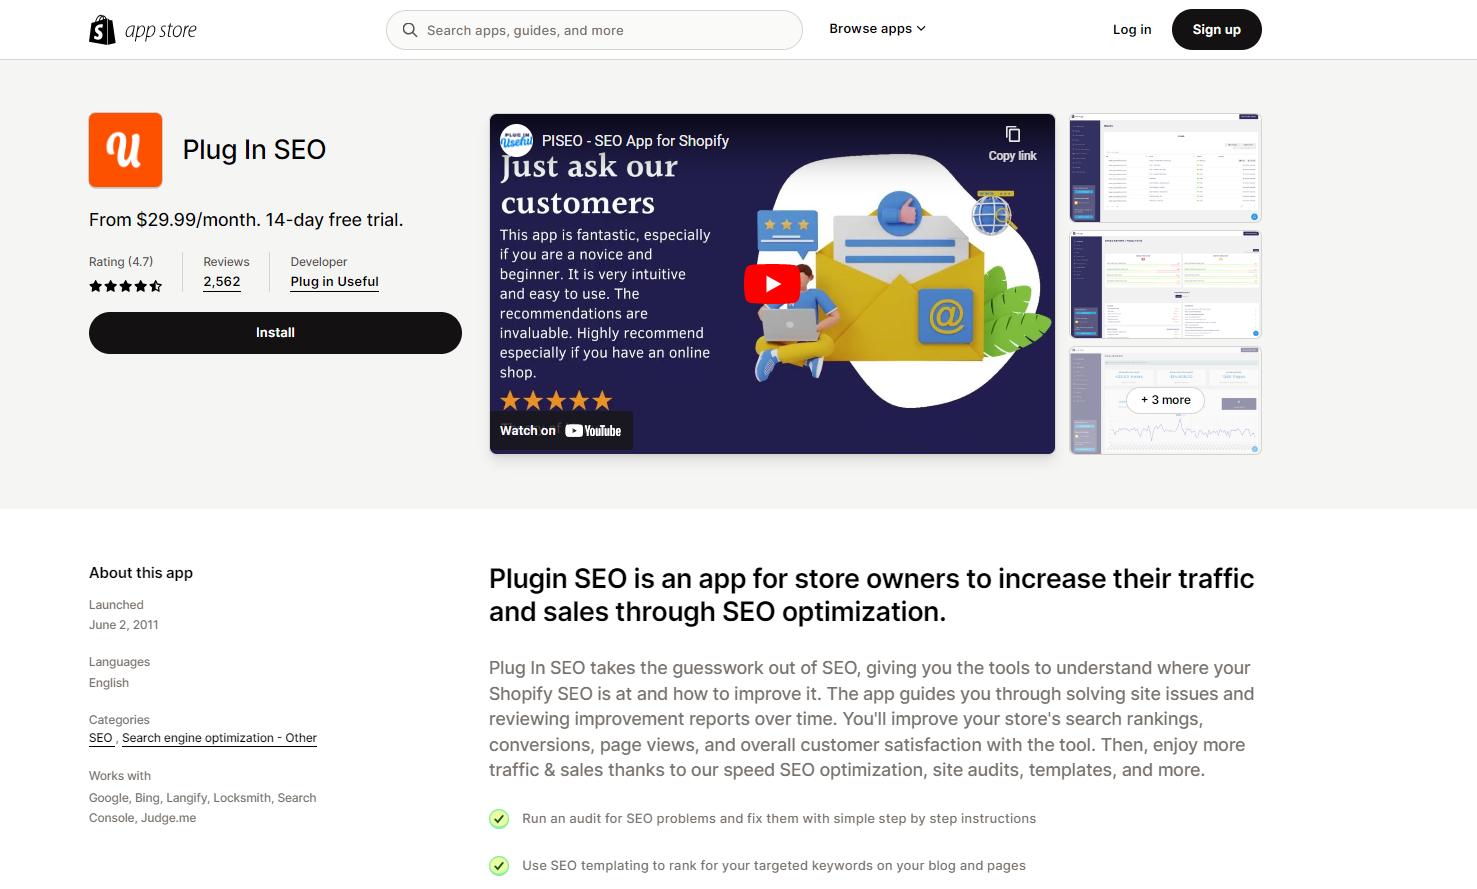Select the 'Works with' label
The height and width of the screenshot is (889, 1477).
point(120,776)
